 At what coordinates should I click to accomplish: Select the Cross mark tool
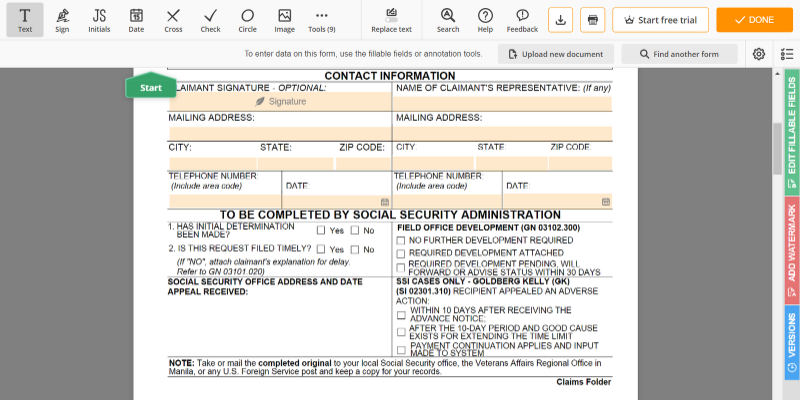(173, 20)
